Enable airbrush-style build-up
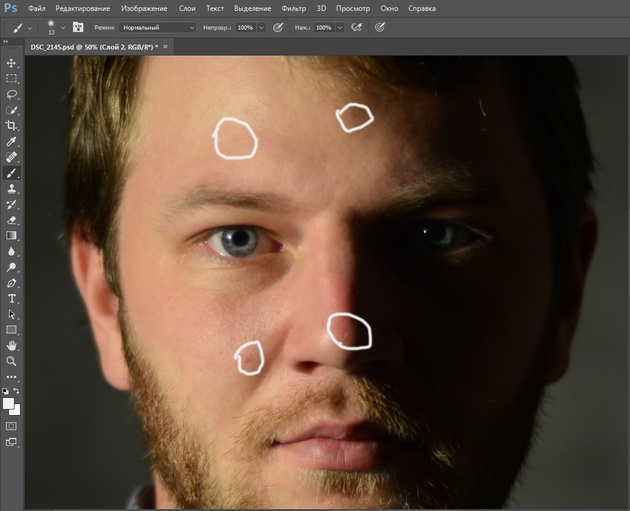The height and width of the screenshot is (511, 630). [x=356, y=27]
